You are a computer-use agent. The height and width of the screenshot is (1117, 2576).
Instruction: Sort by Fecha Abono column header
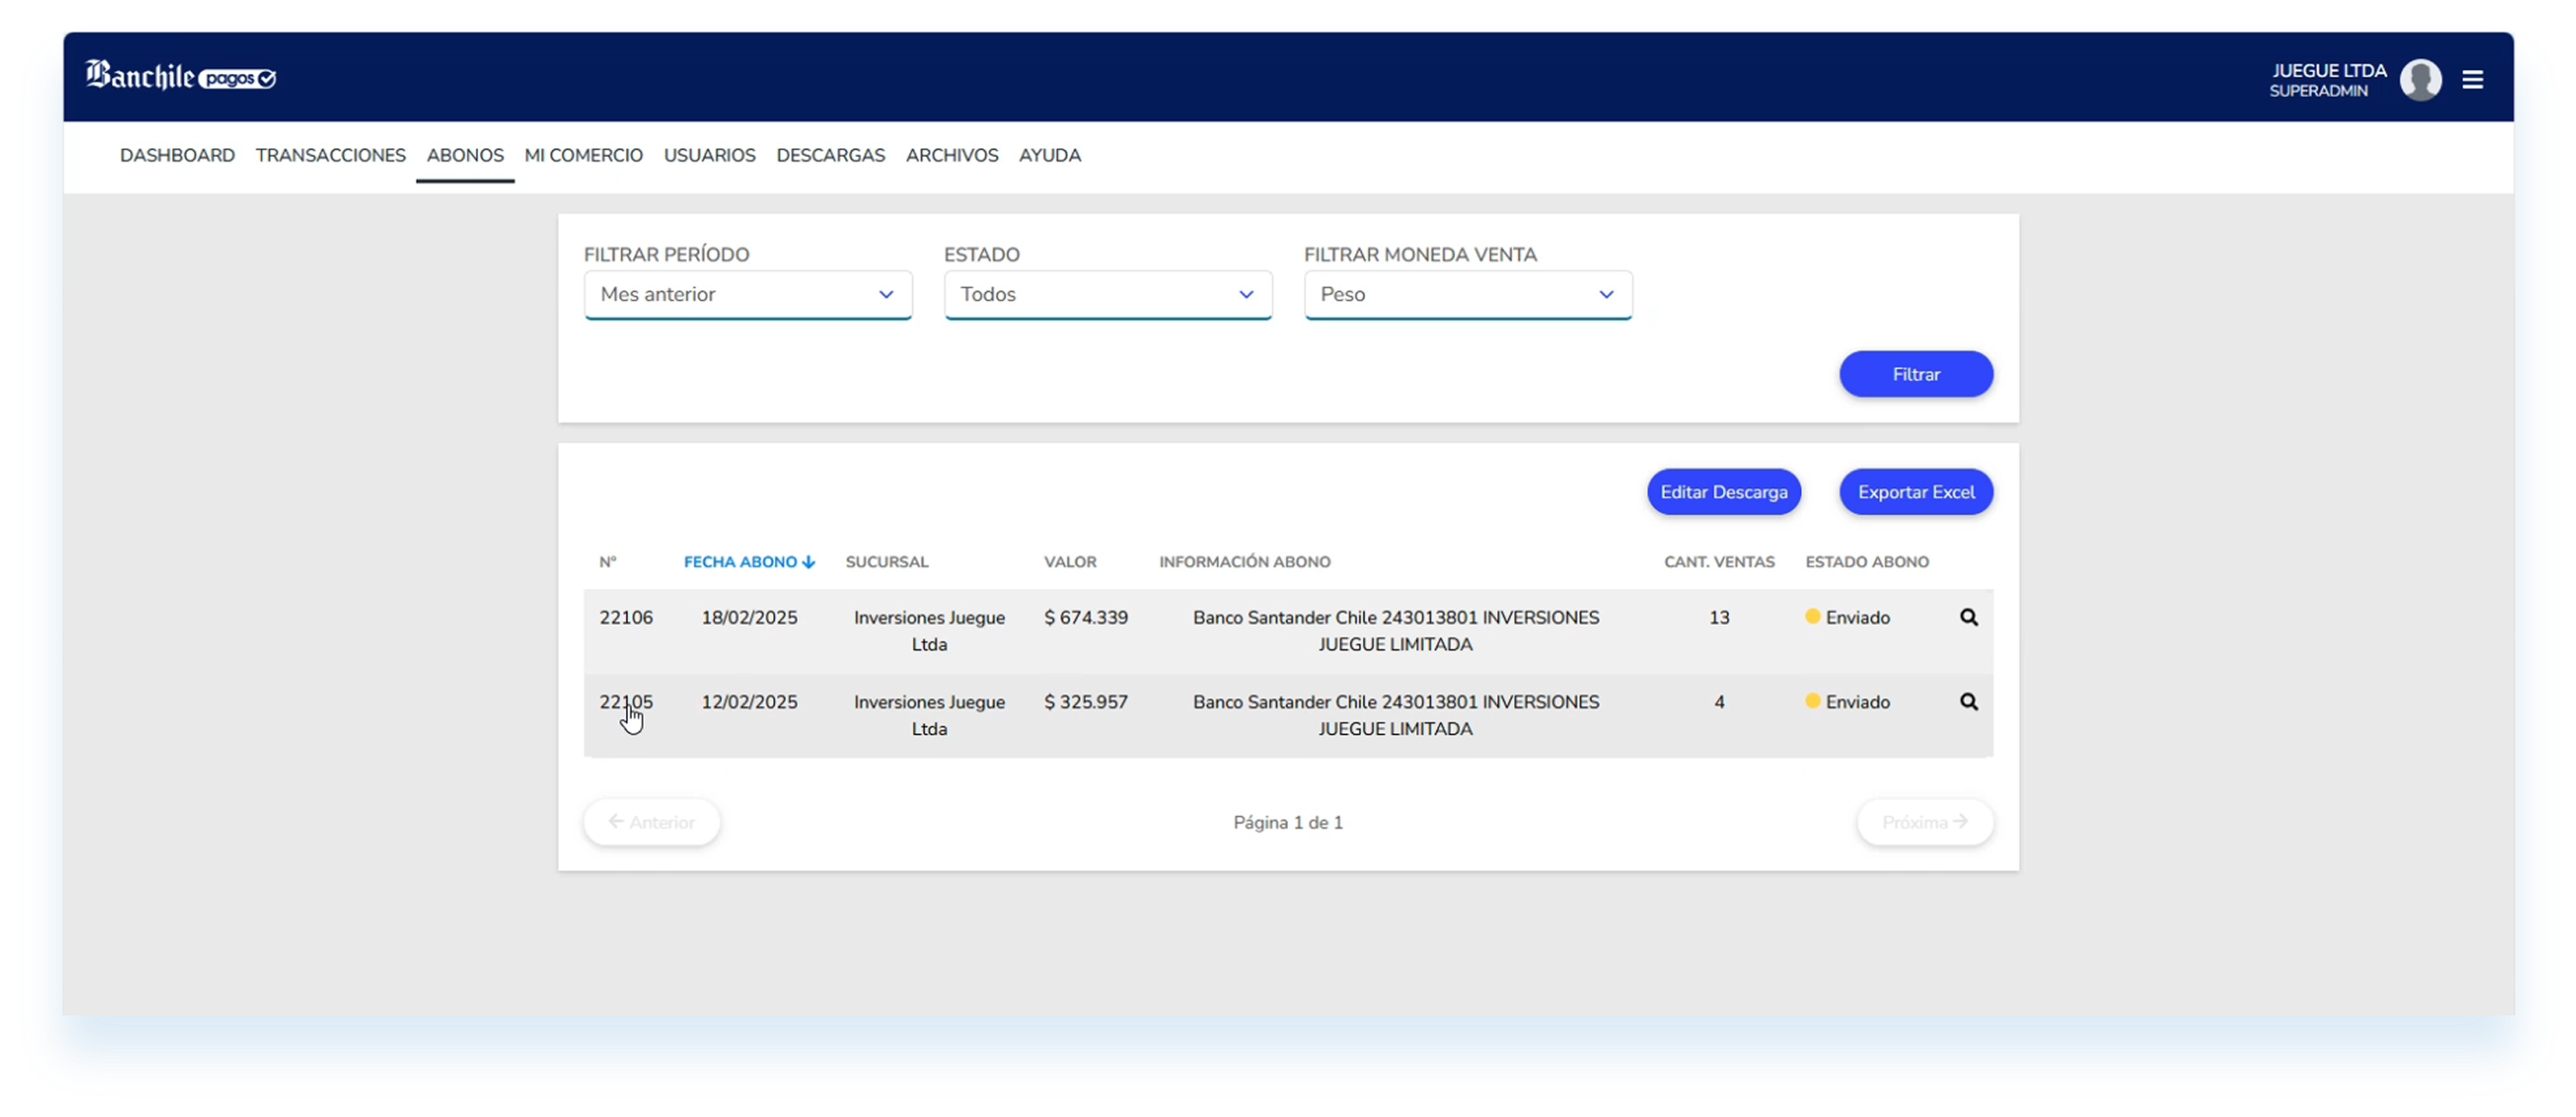[x=749, y=562]
